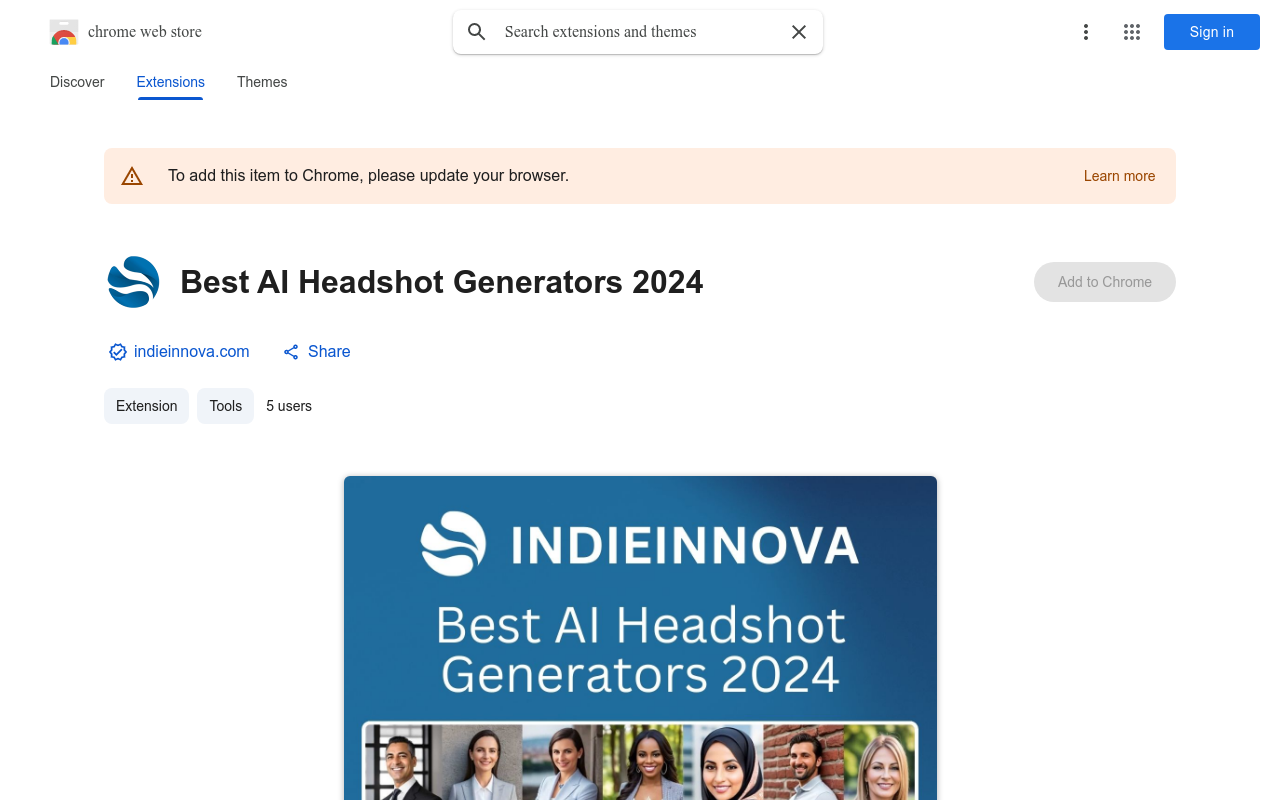1280x800 pixels.
Task: Click the chrome web store title text
Action: (x=145, y=32)
